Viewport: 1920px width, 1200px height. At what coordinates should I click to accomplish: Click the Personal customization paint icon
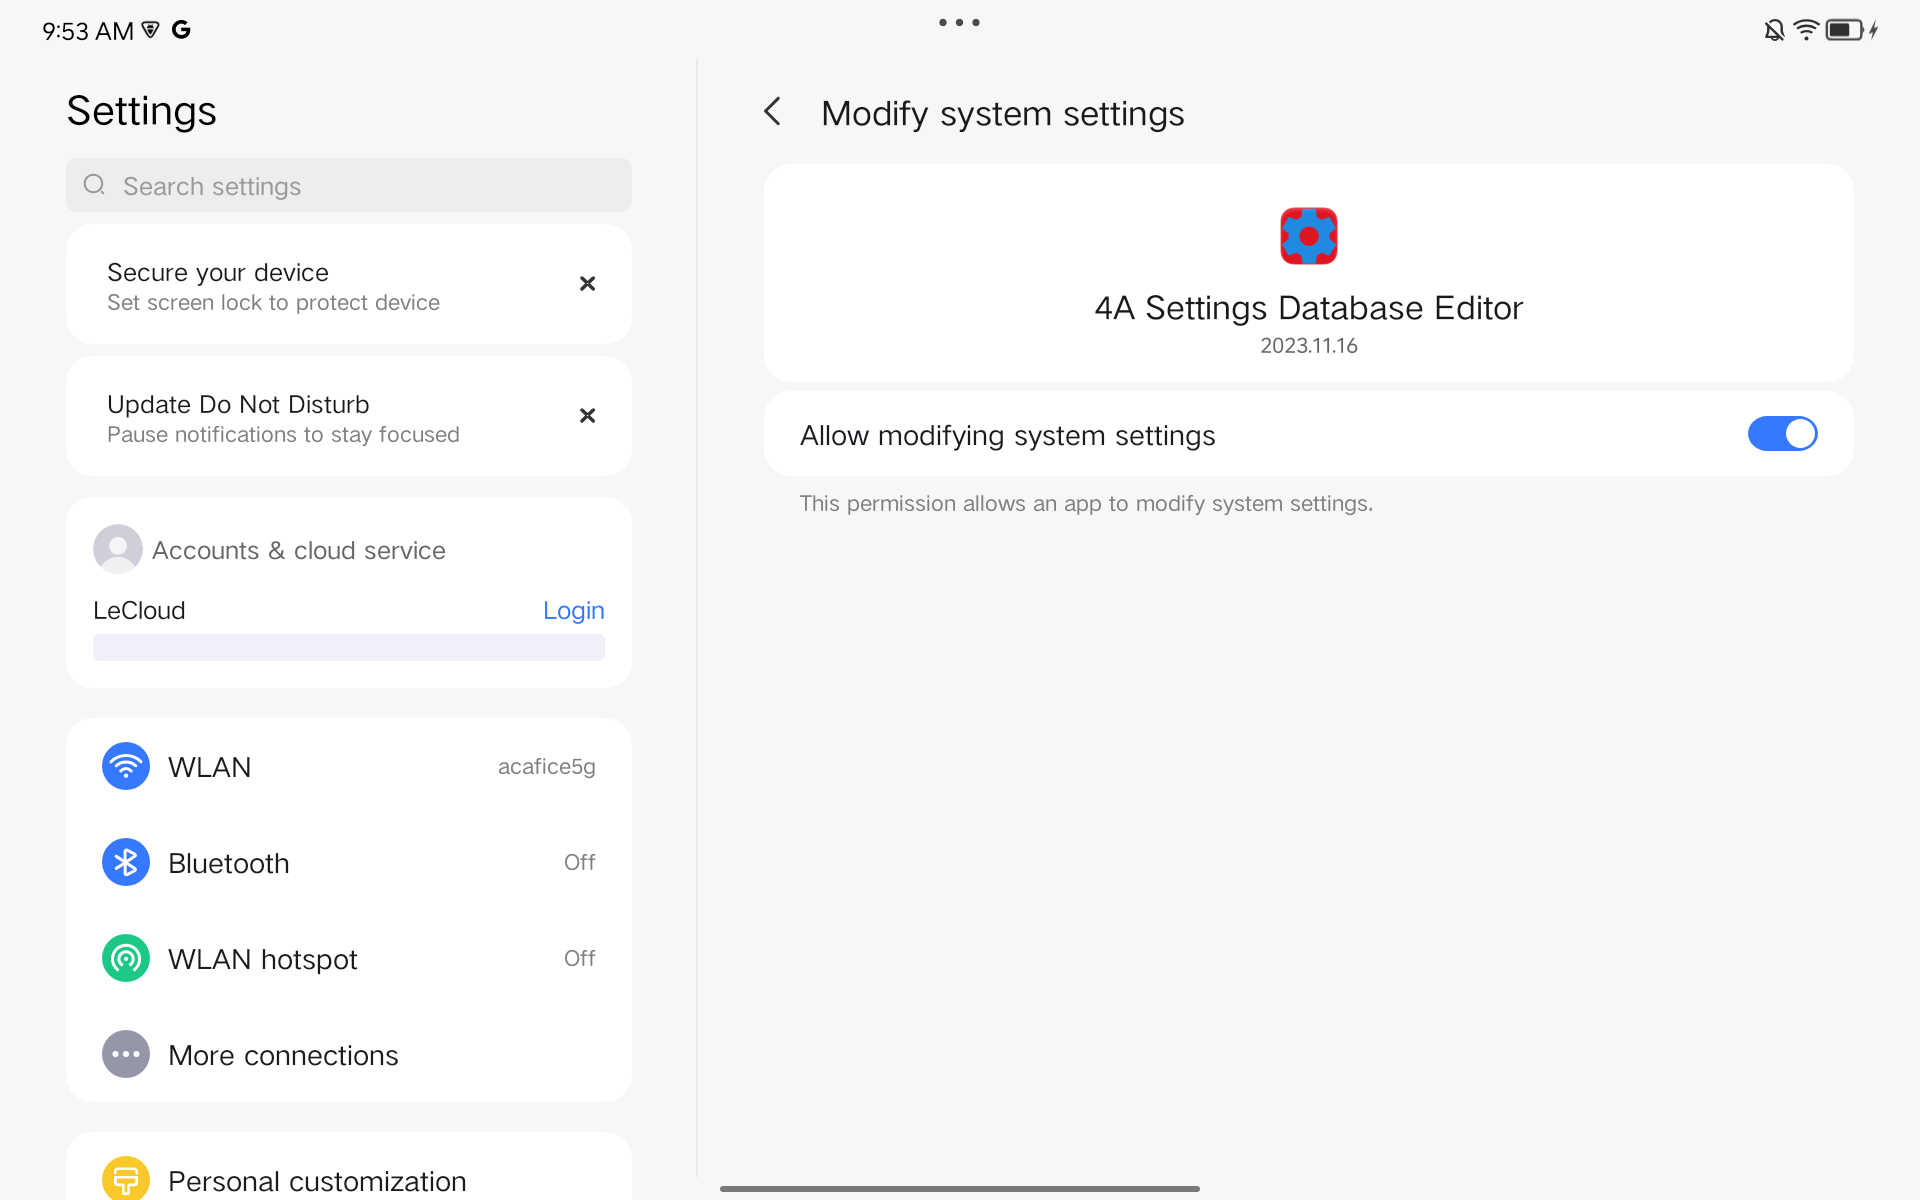(x=126, y=1180)
